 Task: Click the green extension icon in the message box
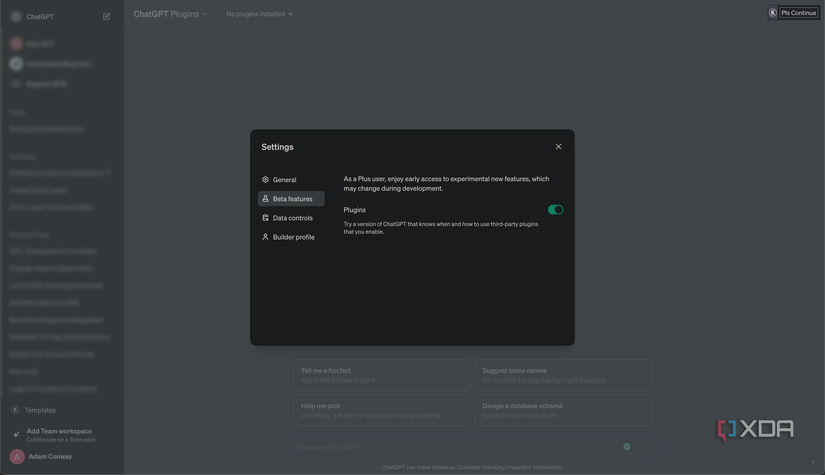click(627, 447)
